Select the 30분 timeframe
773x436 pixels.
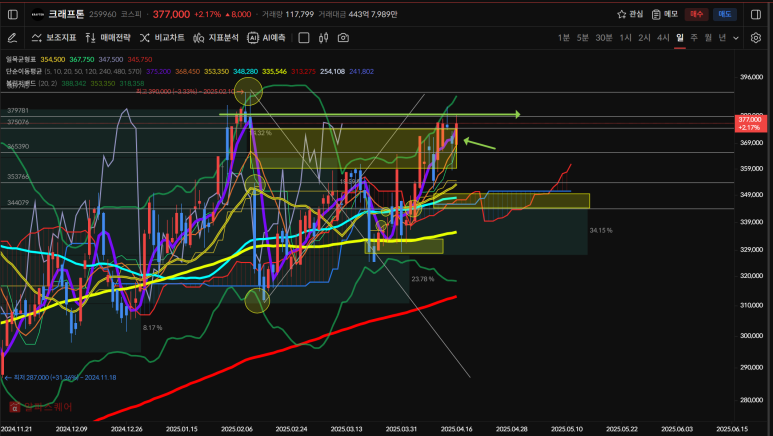[x=603, y=37]
